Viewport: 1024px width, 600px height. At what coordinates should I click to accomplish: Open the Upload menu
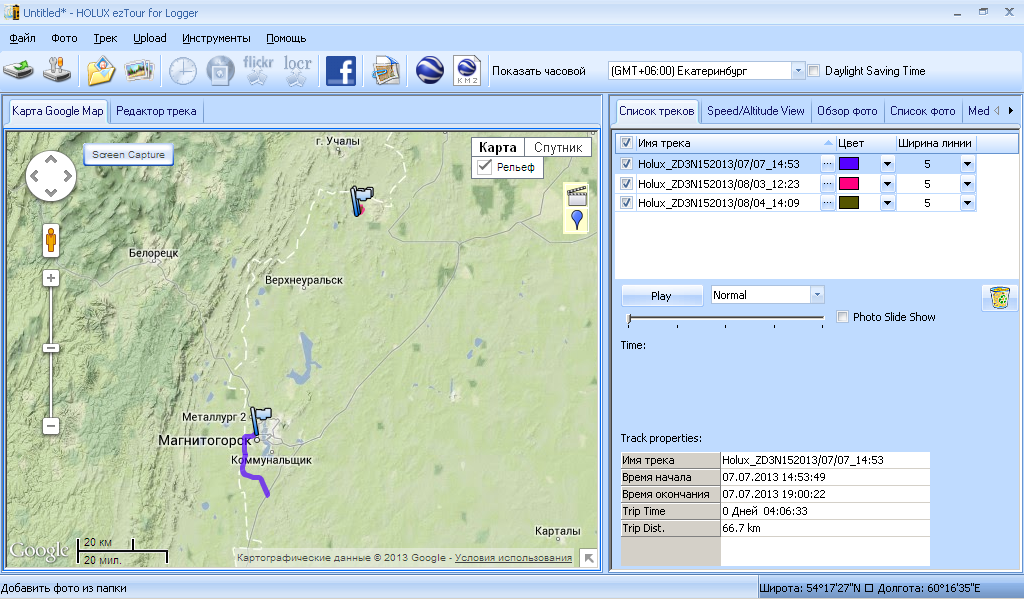(x=150, y=38)
